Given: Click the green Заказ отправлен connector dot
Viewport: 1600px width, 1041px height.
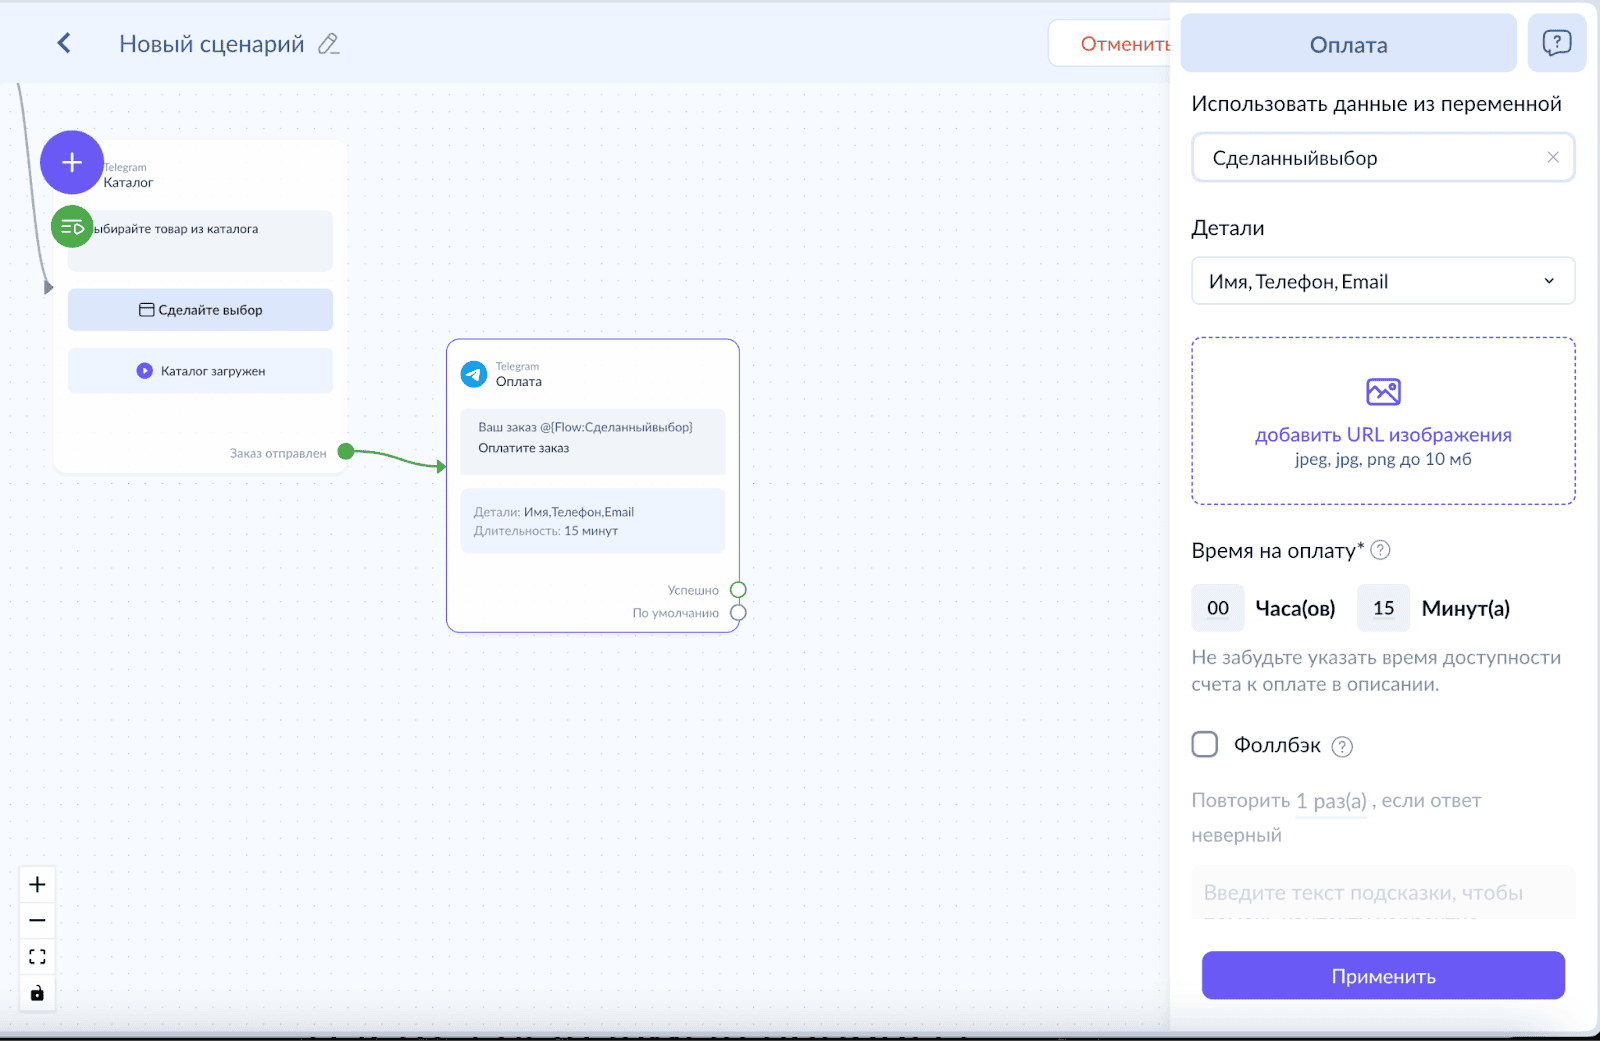Looking at the screenshot, I should point(346,451).
